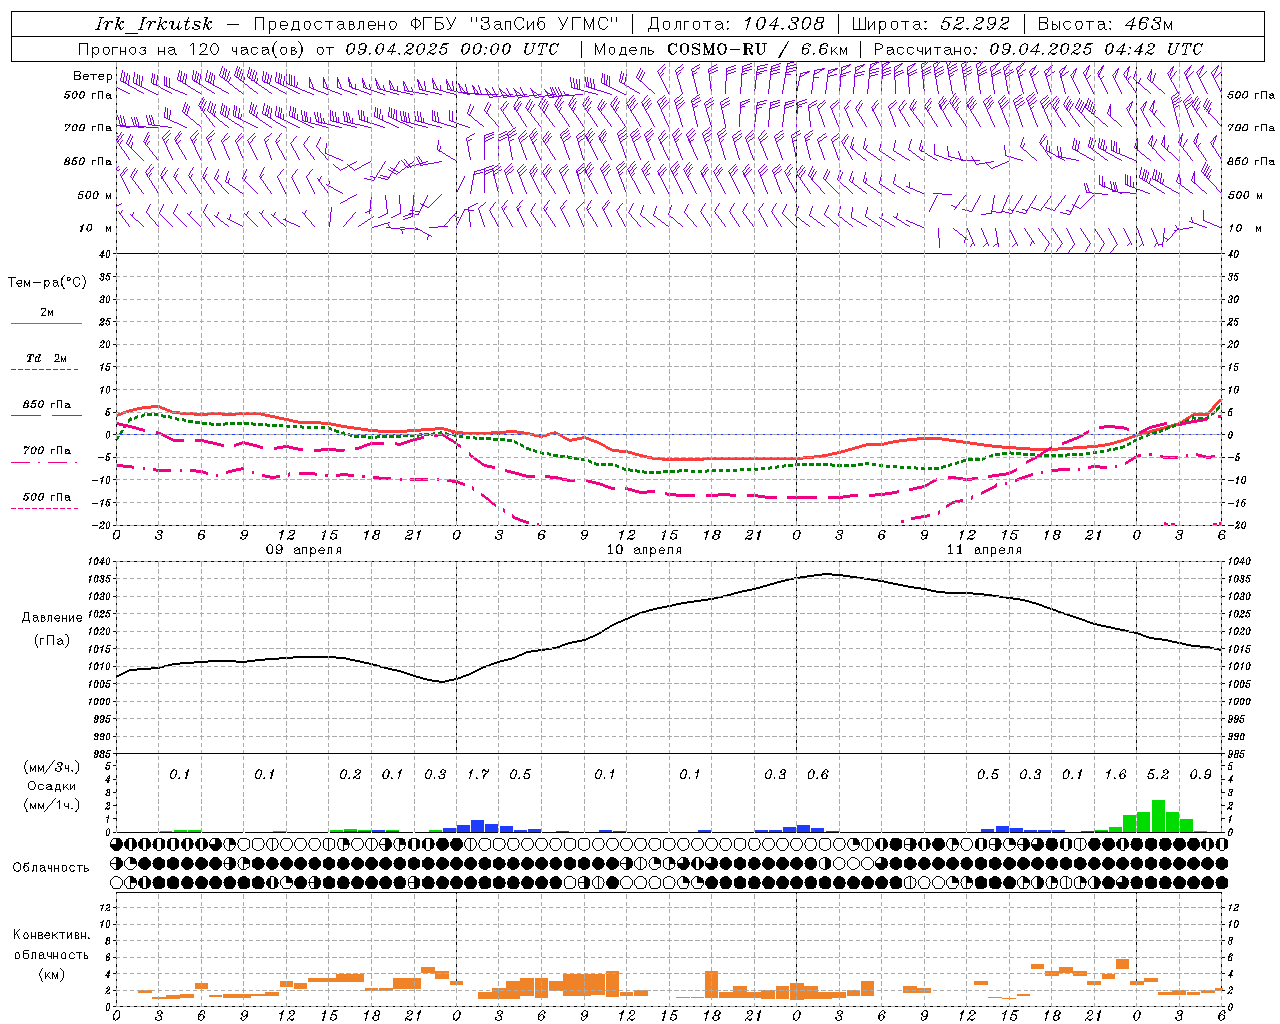This screenshot has height=1024, width=1280.
Task: Click the "Рассчитано: 09.04.2025 04:42 UTC" timestamp
Action: point(1038,49)
